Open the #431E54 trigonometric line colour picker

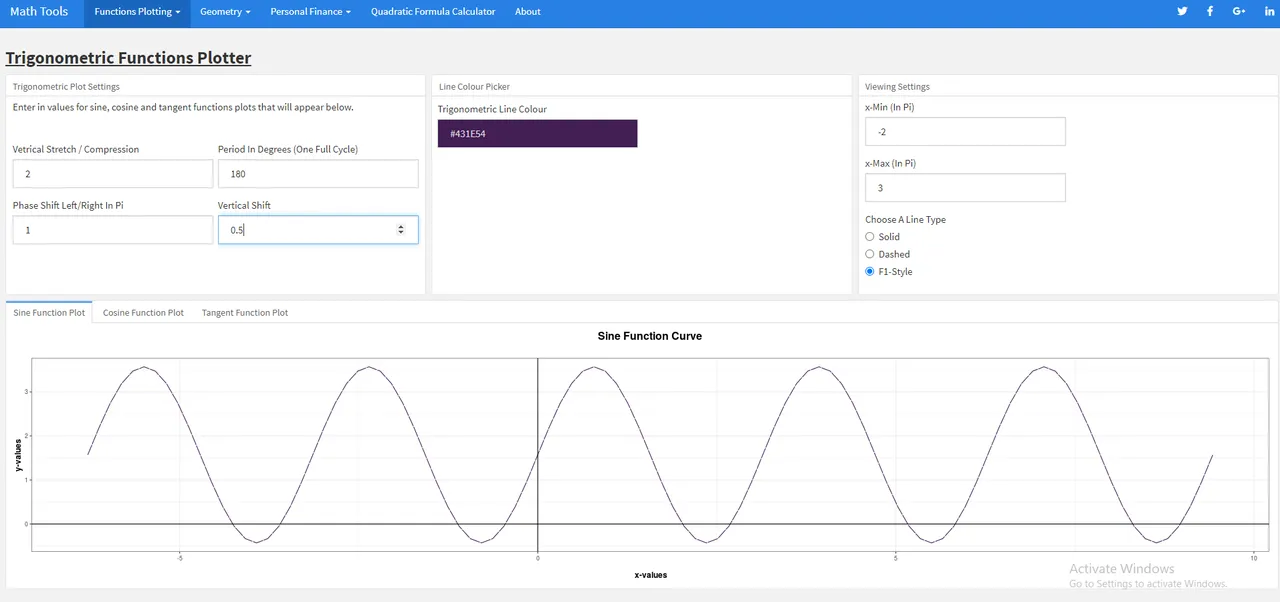click(537, 133)
